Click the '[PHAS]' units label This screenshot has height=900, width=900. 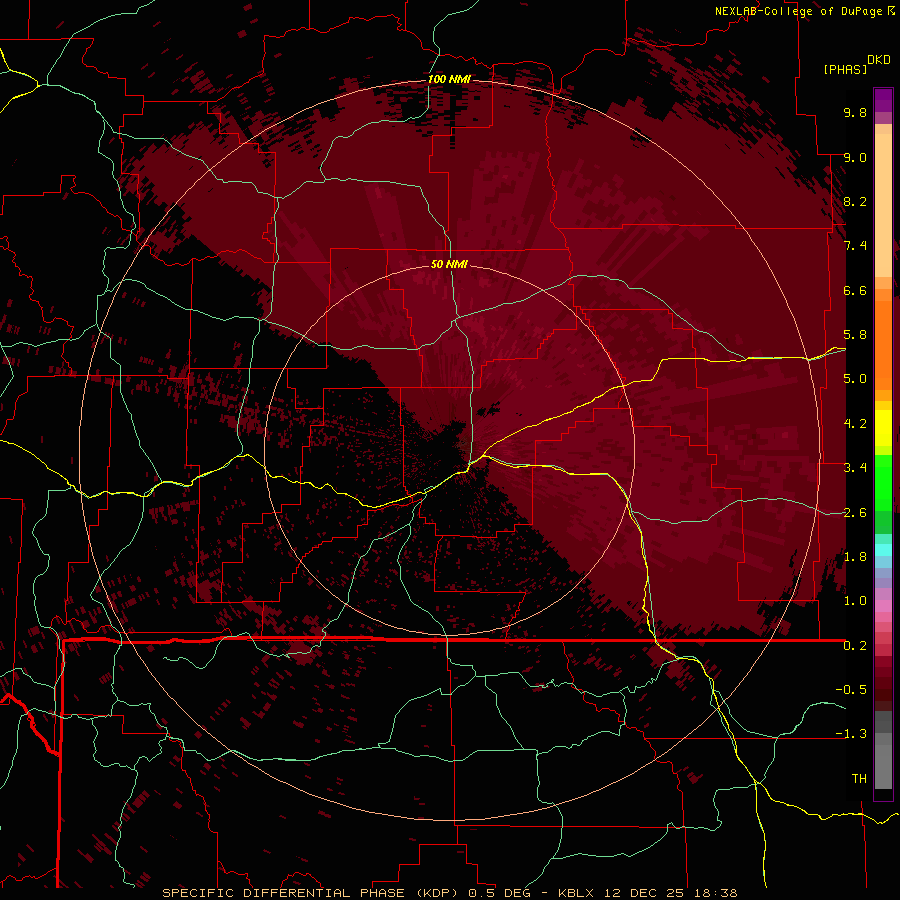845,69
